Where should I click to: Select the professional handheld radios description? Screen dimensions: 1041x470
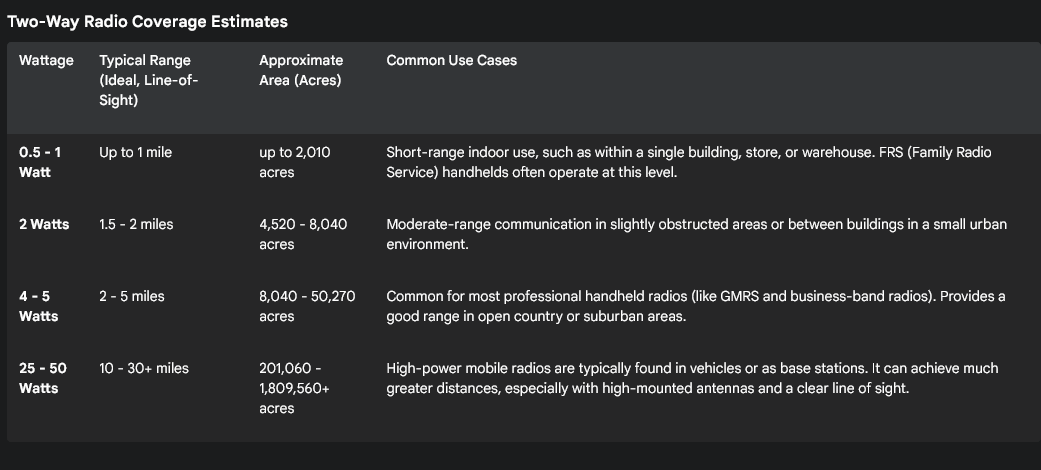(x=696, y=306)
